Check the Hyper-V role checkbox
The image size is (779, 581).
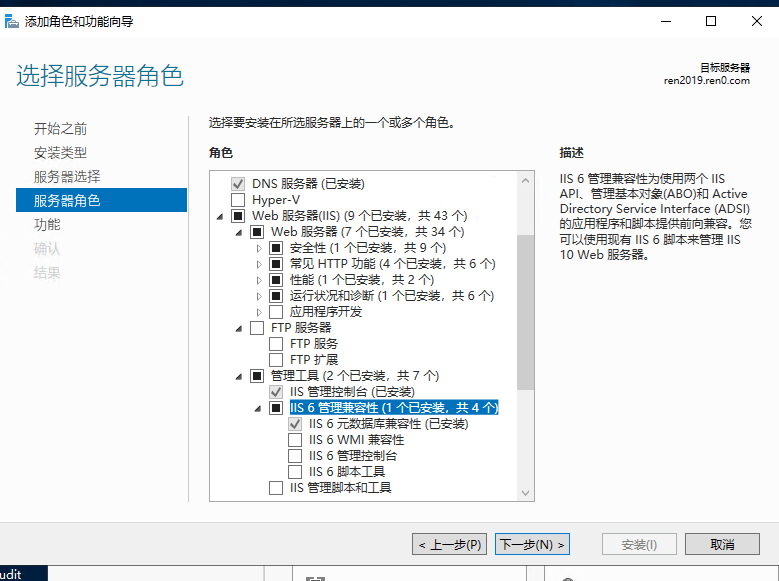[x=238, y=200]
